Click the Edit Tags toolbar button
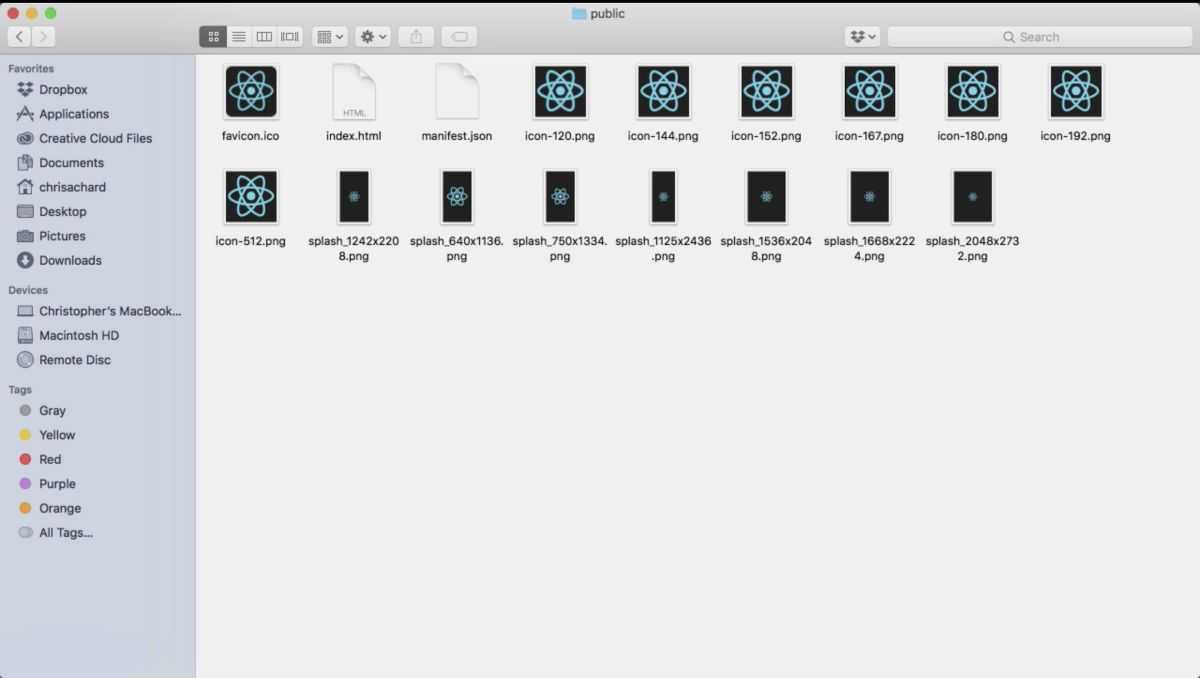The height and width of the screenshot is (678, 1200). (459, 37)
